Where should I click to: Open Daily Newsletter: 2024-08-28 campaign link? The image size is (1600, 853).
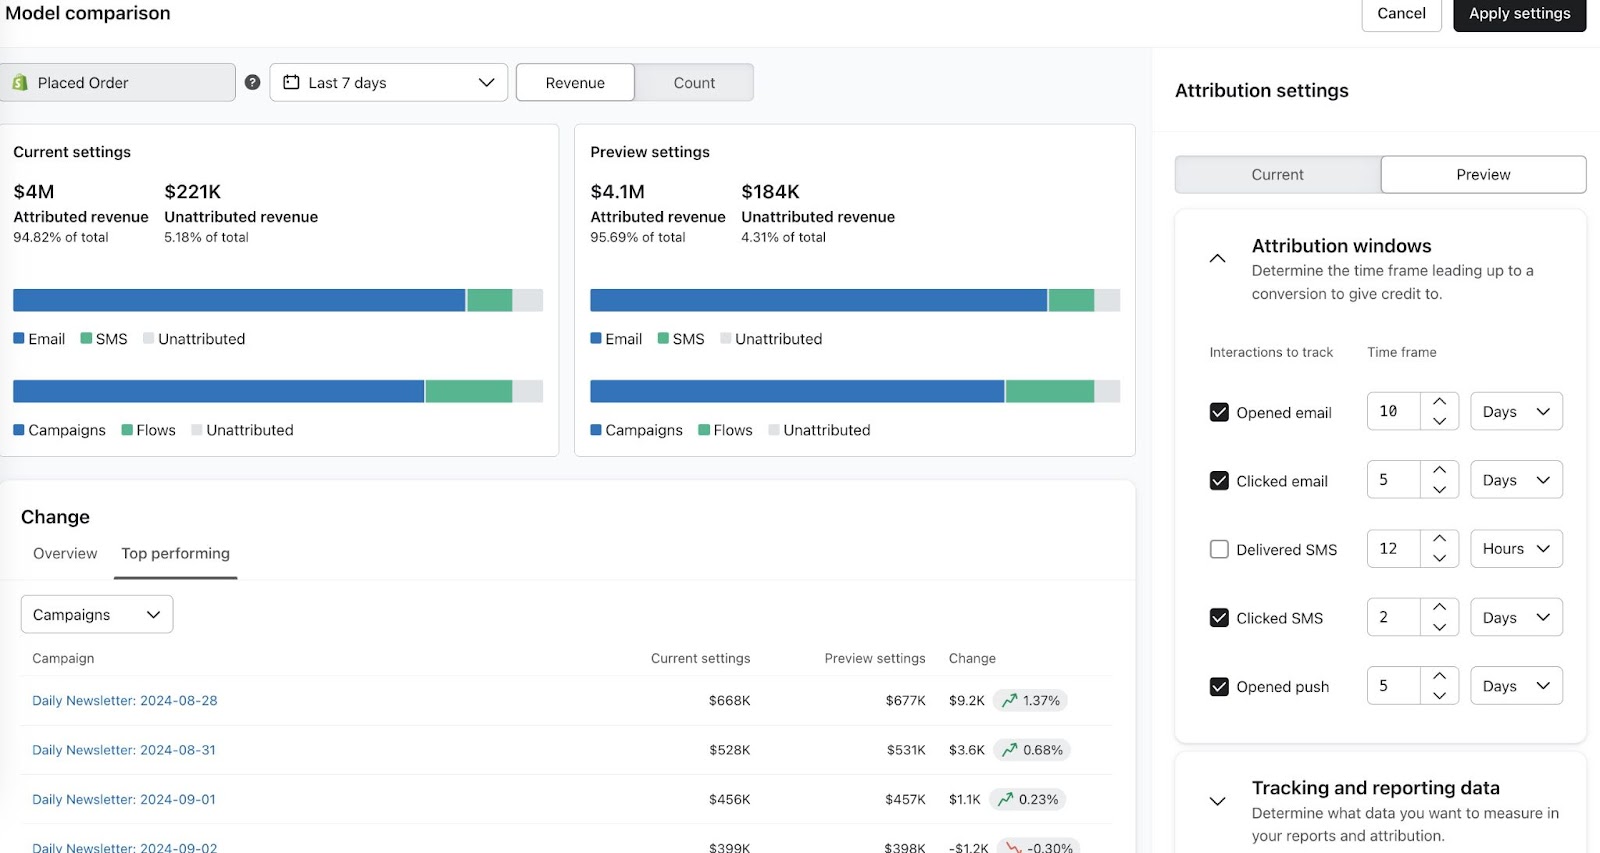pyautogui.click(x=125, y=701)
